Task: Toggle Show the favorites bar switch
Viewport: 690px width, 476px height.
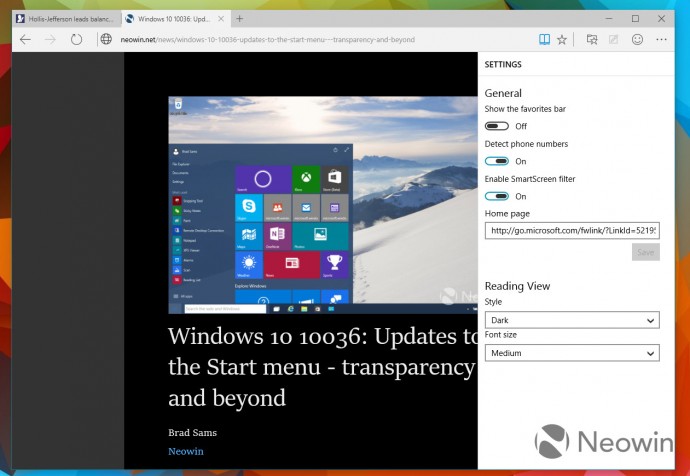Action: [497, 126]
